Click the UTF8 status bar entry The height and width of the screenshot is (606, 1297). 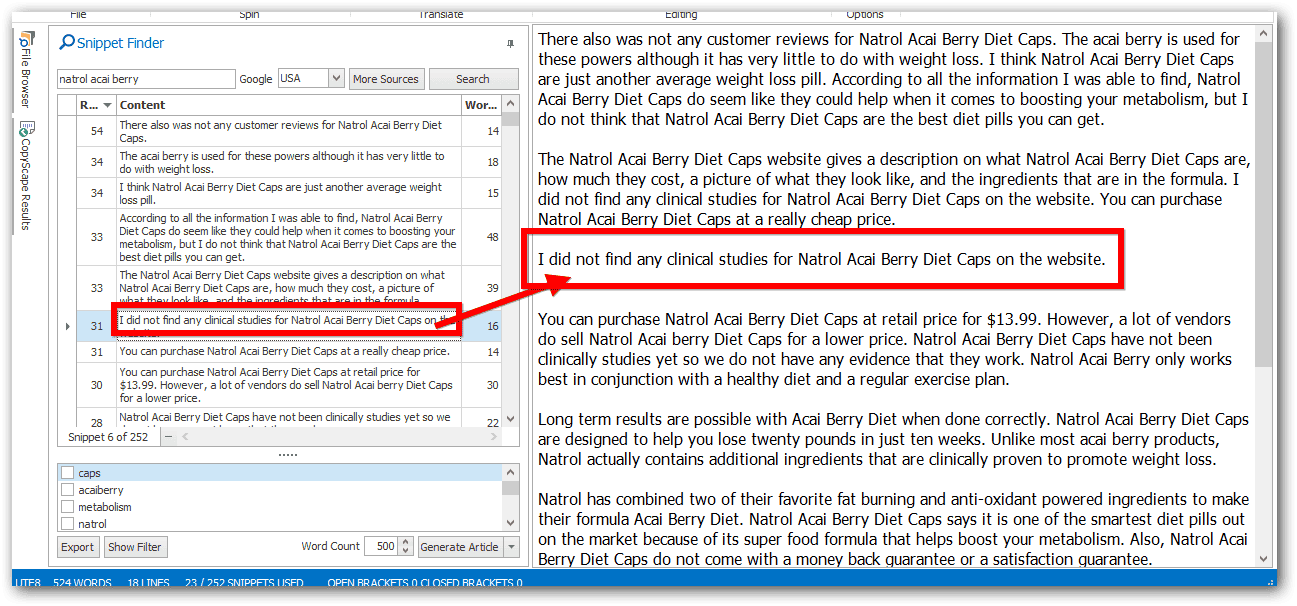[x=27, y=581]
